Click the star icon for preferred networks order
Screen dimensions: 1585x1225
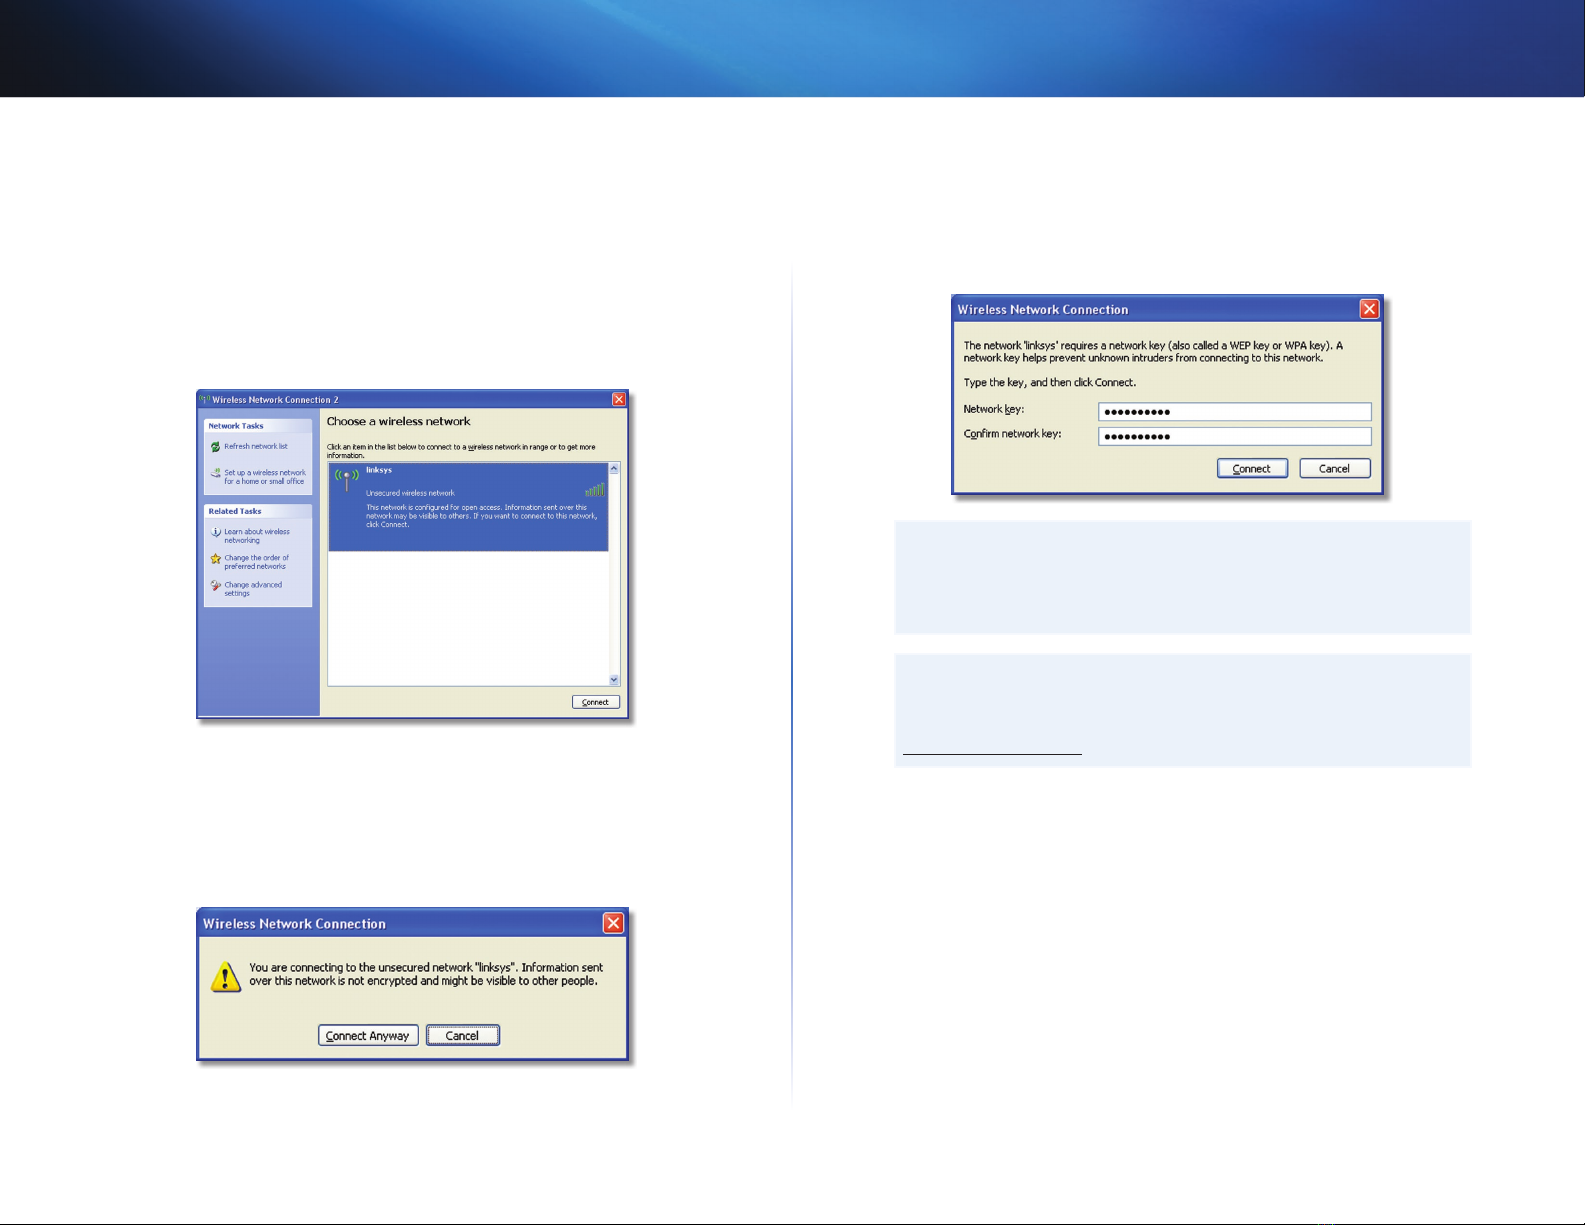[215, 559]
